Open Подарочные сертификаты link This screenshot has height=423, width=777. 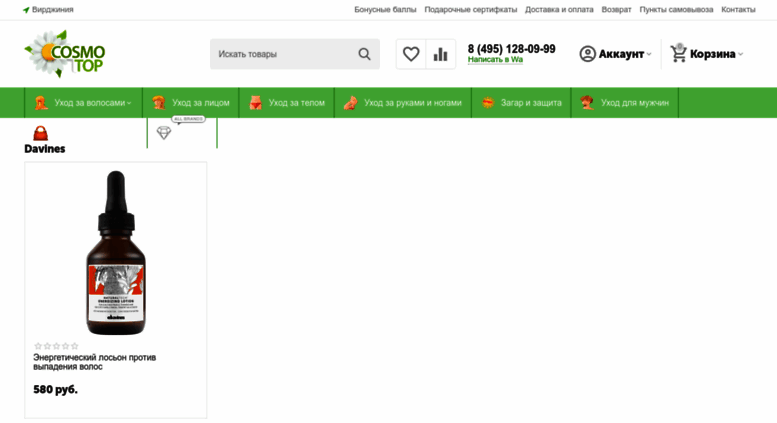(x=471, y=9)
